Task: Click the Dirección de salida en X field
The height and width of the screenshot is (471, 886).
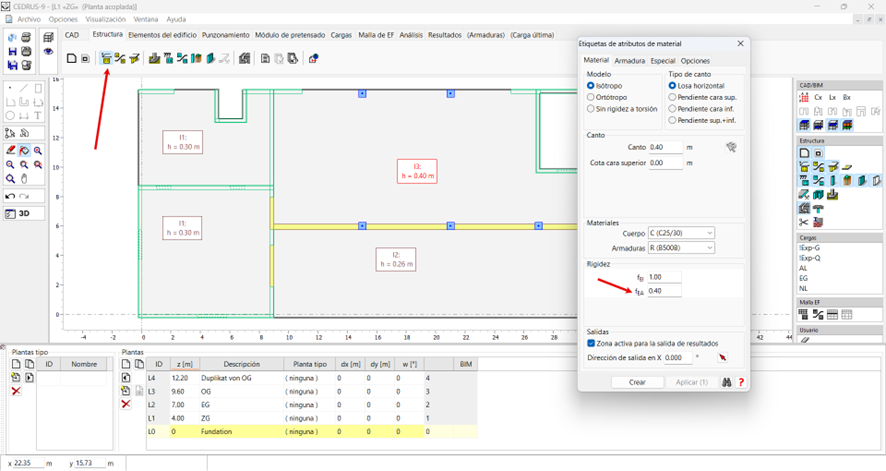Action: coord(677,357)
